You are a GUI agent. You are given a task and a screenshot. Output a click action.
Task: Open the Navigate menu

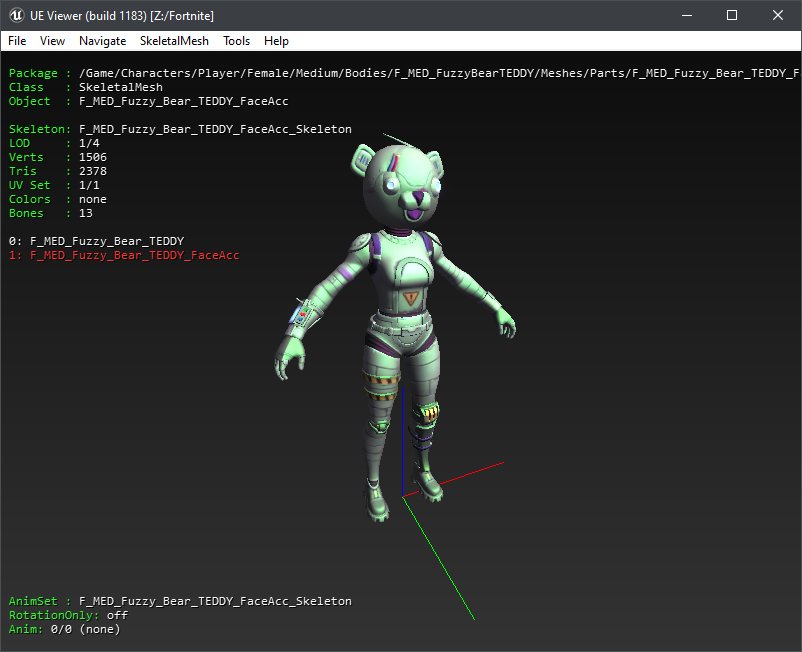pyautogui.click(x=102, y=41)
